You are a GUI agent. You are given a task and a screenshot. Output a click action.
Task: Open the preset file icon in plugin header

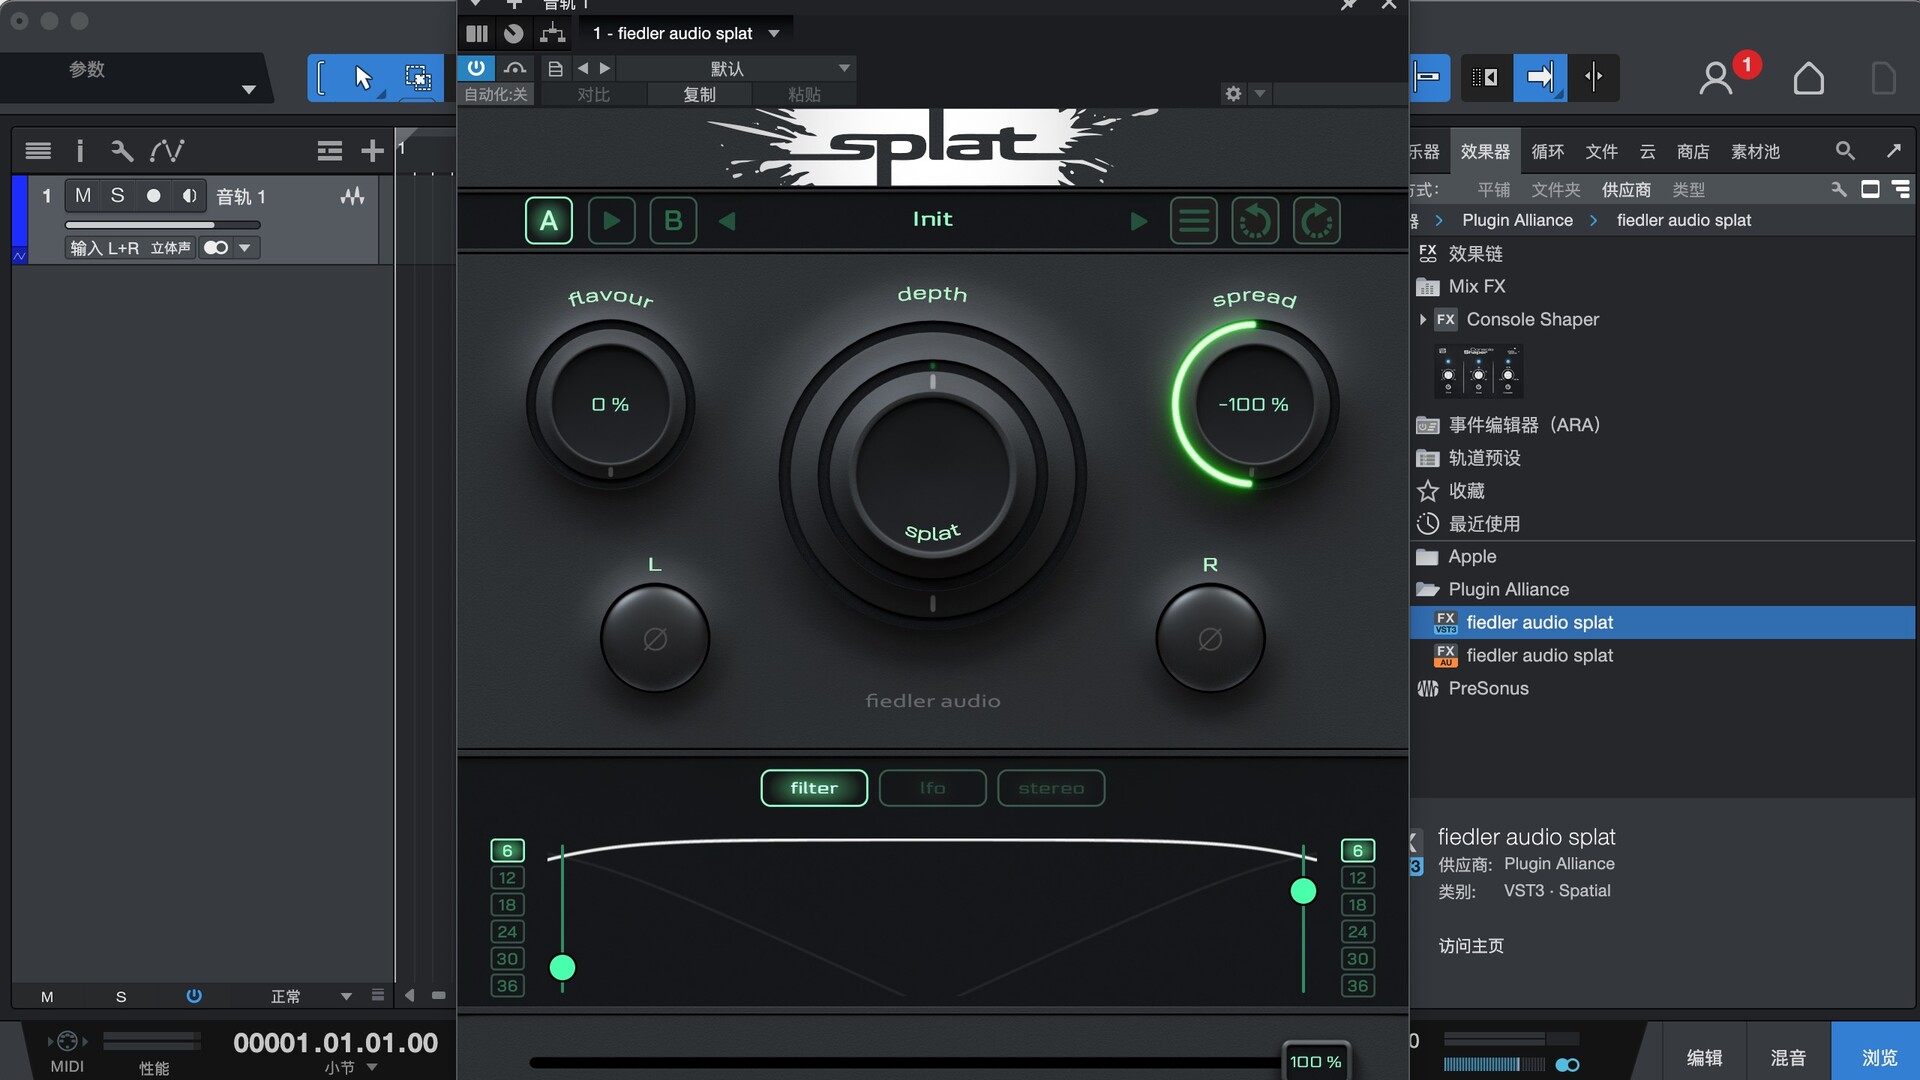tap(555, 68)
